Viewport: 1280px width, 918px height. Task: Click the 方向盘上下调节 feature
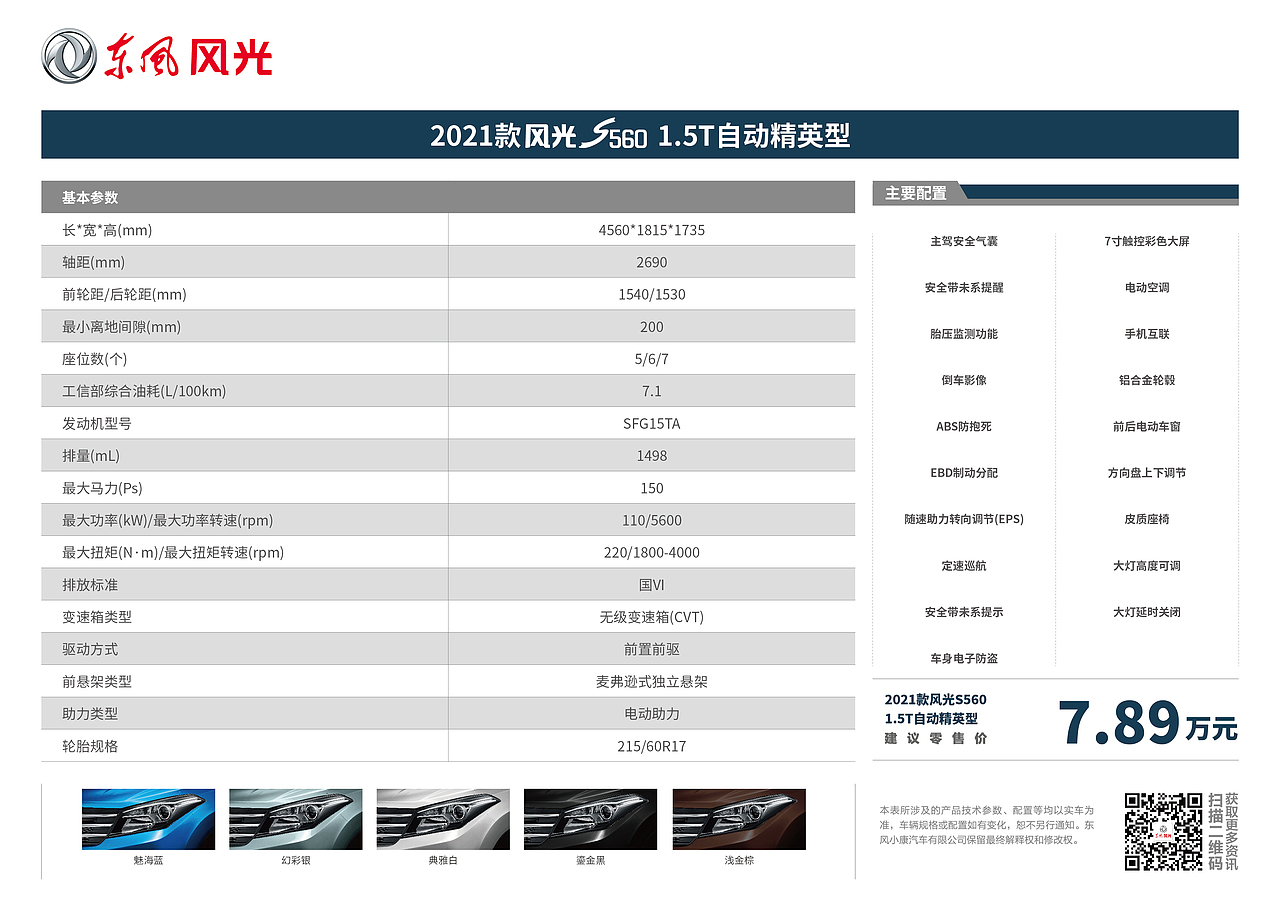point(1147,473)
